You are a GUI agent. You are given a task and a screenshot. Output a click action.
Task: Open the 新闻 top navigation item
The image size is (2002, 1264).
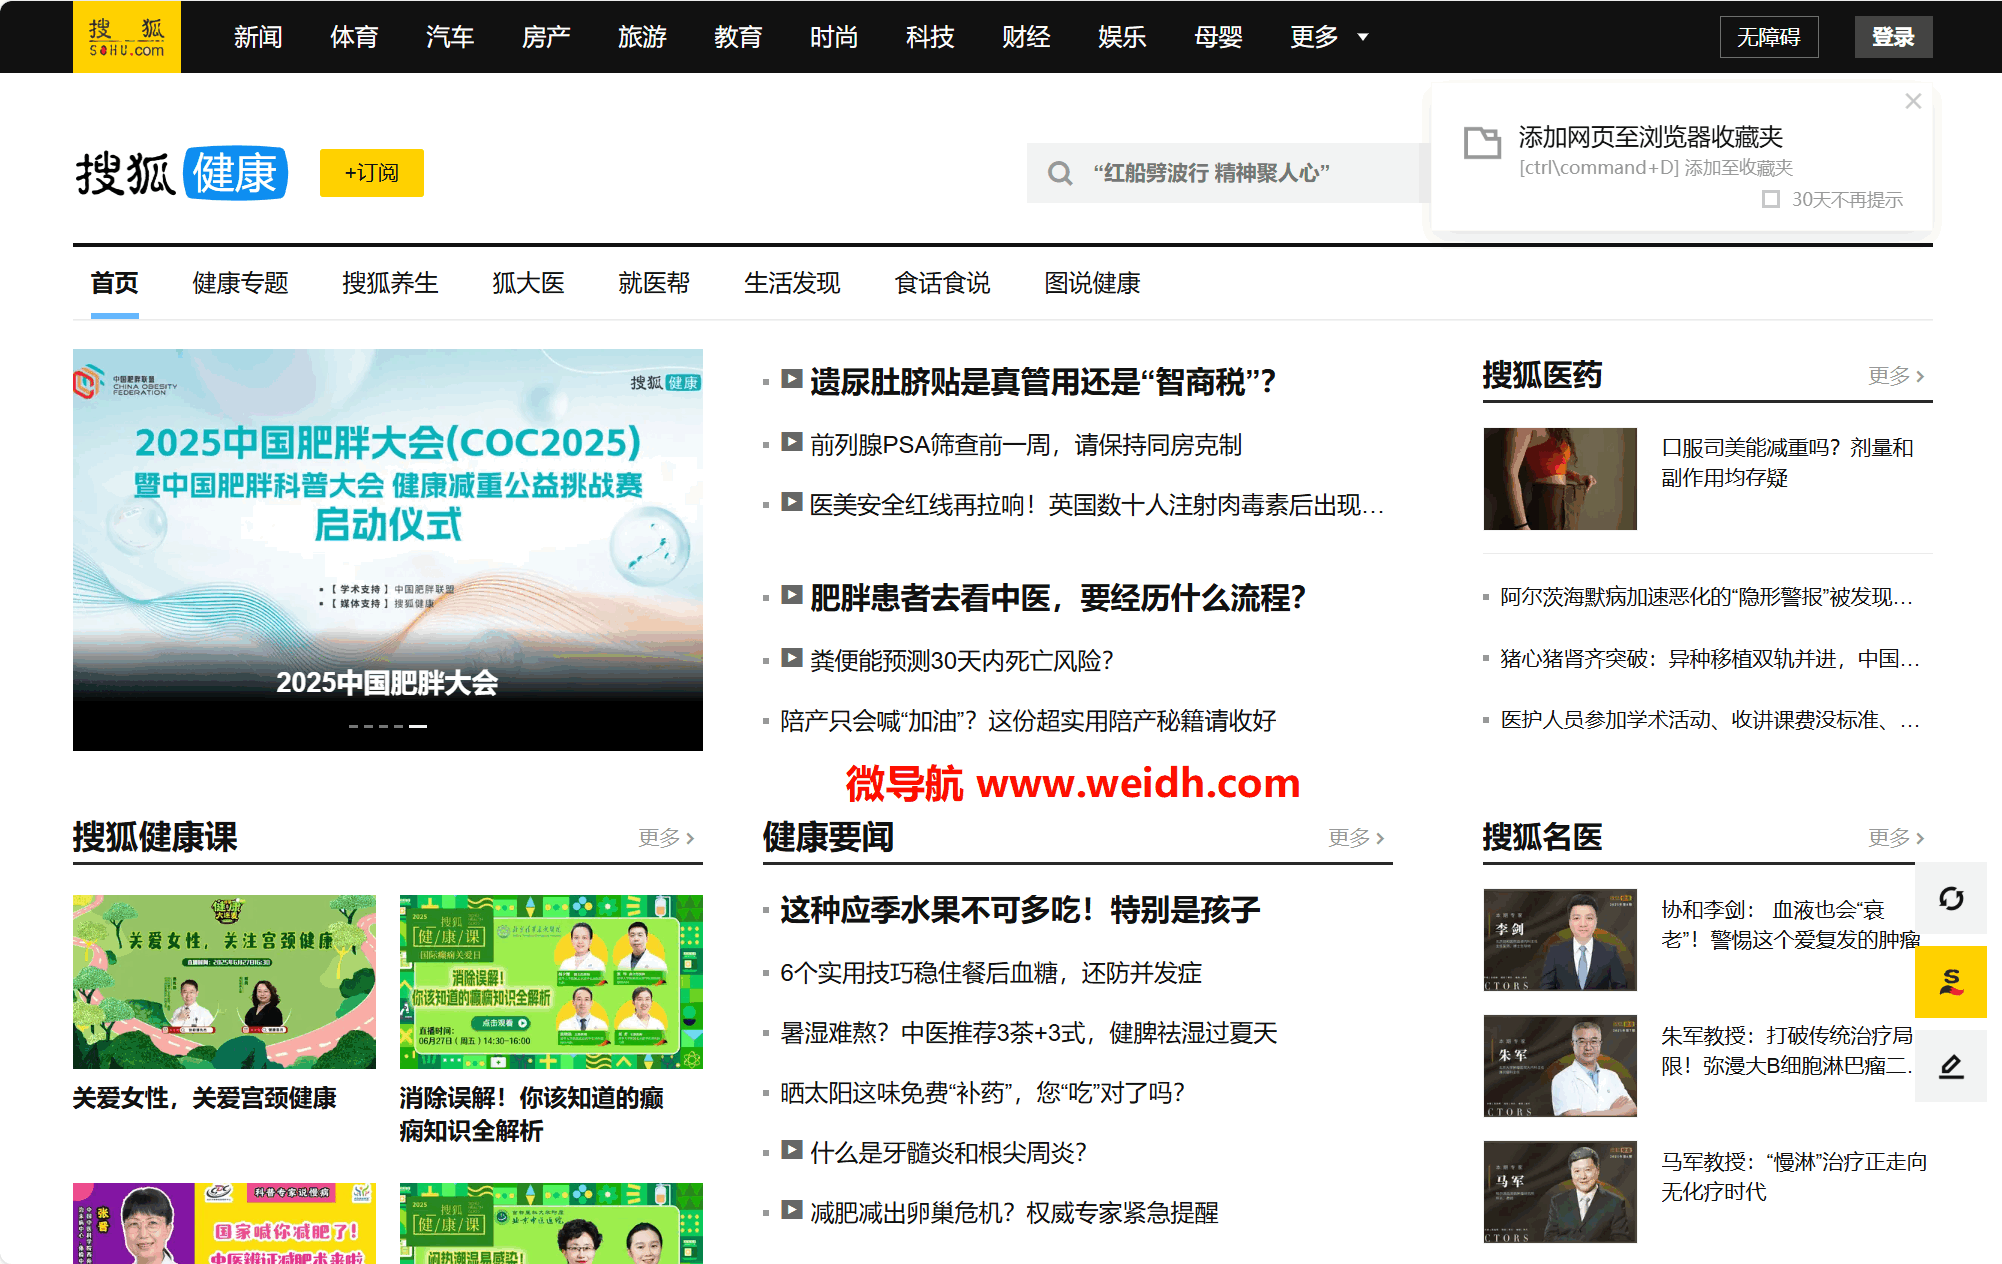[x=258, y=37]
